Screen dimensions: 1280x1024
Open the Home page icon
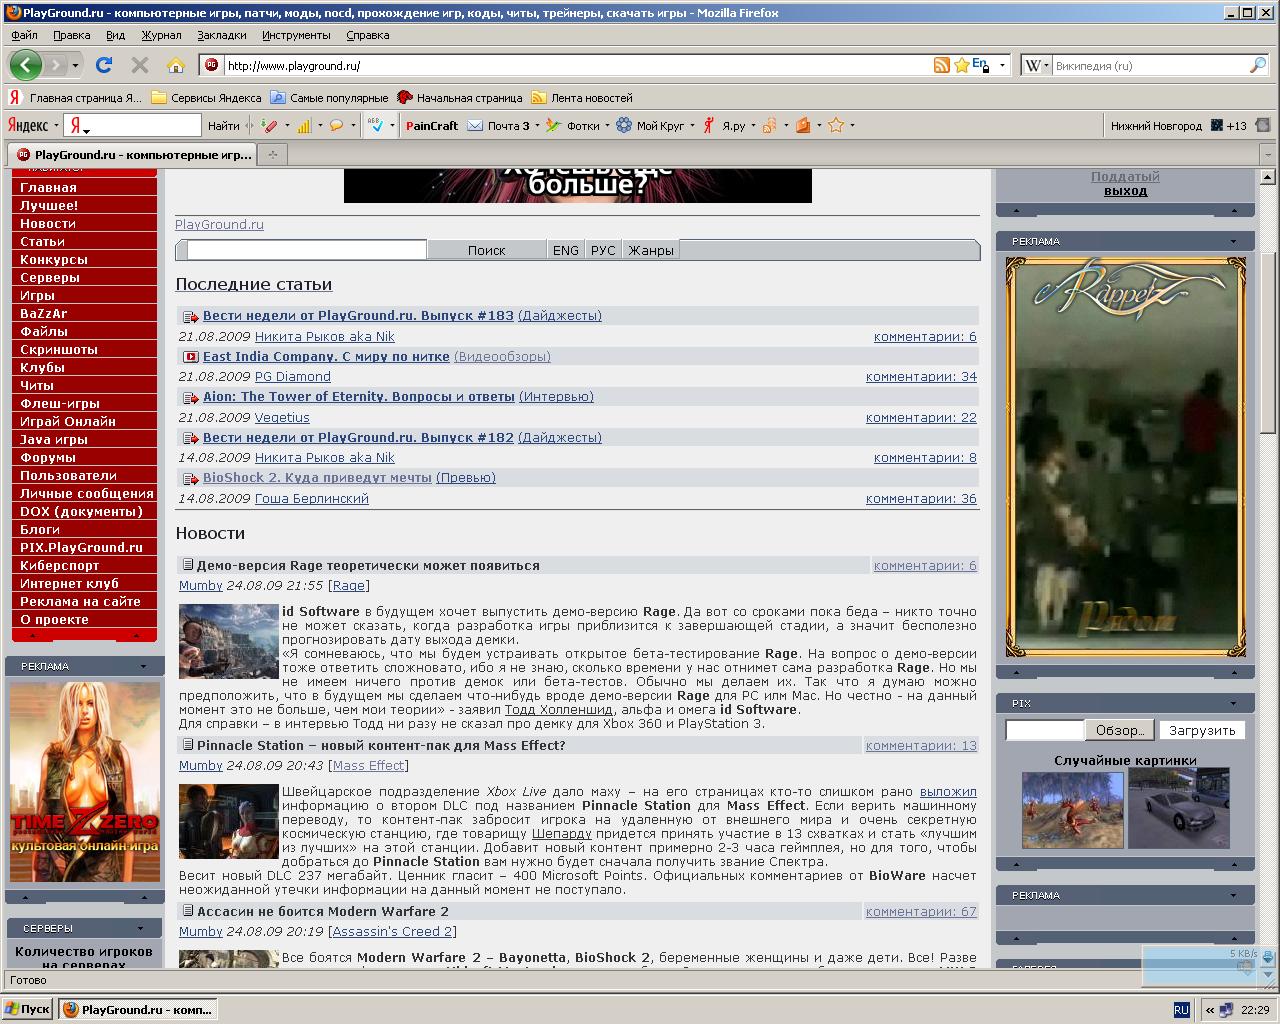(x=176, y=65)
